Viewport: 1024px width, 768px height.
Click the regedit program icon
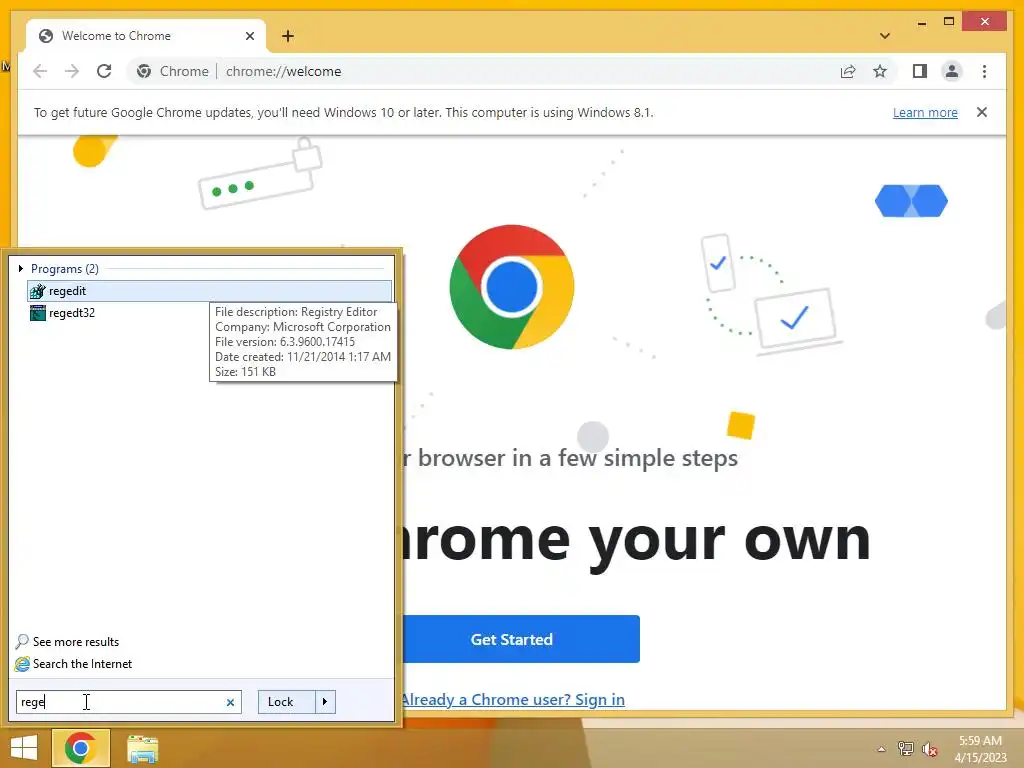pyautogui.click(x=37, y=291)
